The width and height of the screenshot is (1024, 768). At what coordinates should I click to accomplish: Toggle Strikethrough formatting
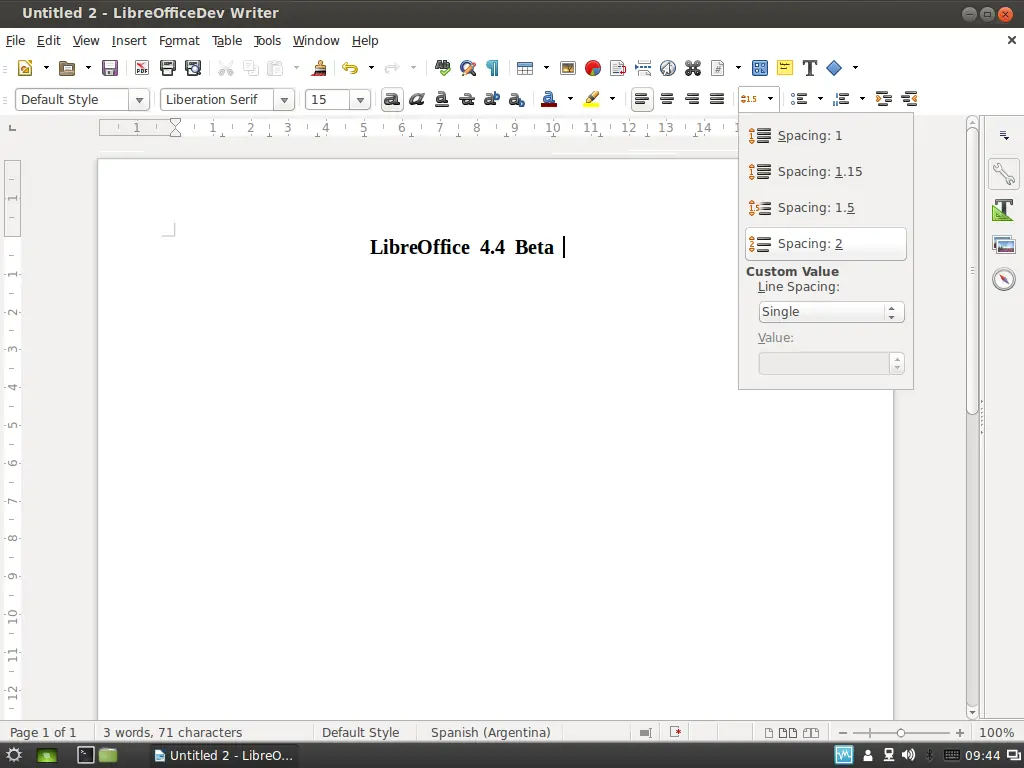[467, 99]
